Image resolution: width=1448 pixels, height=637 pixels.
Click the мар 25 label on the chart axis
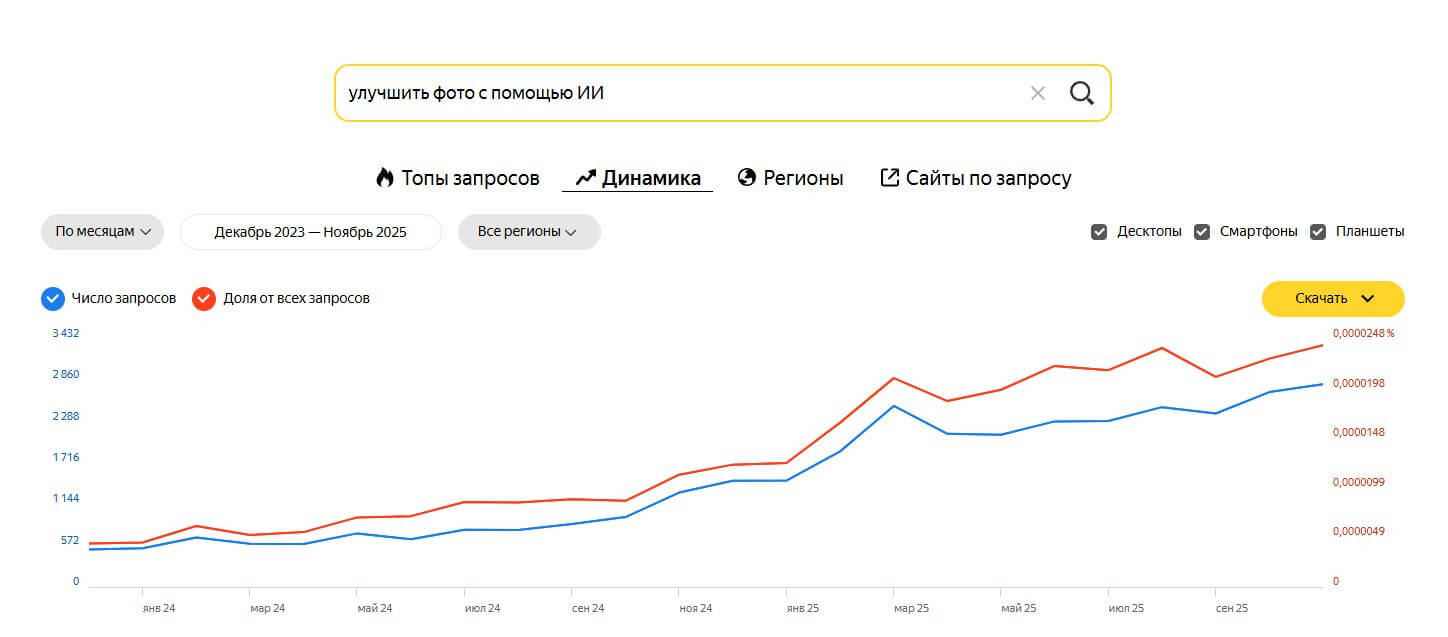(911, 608)
